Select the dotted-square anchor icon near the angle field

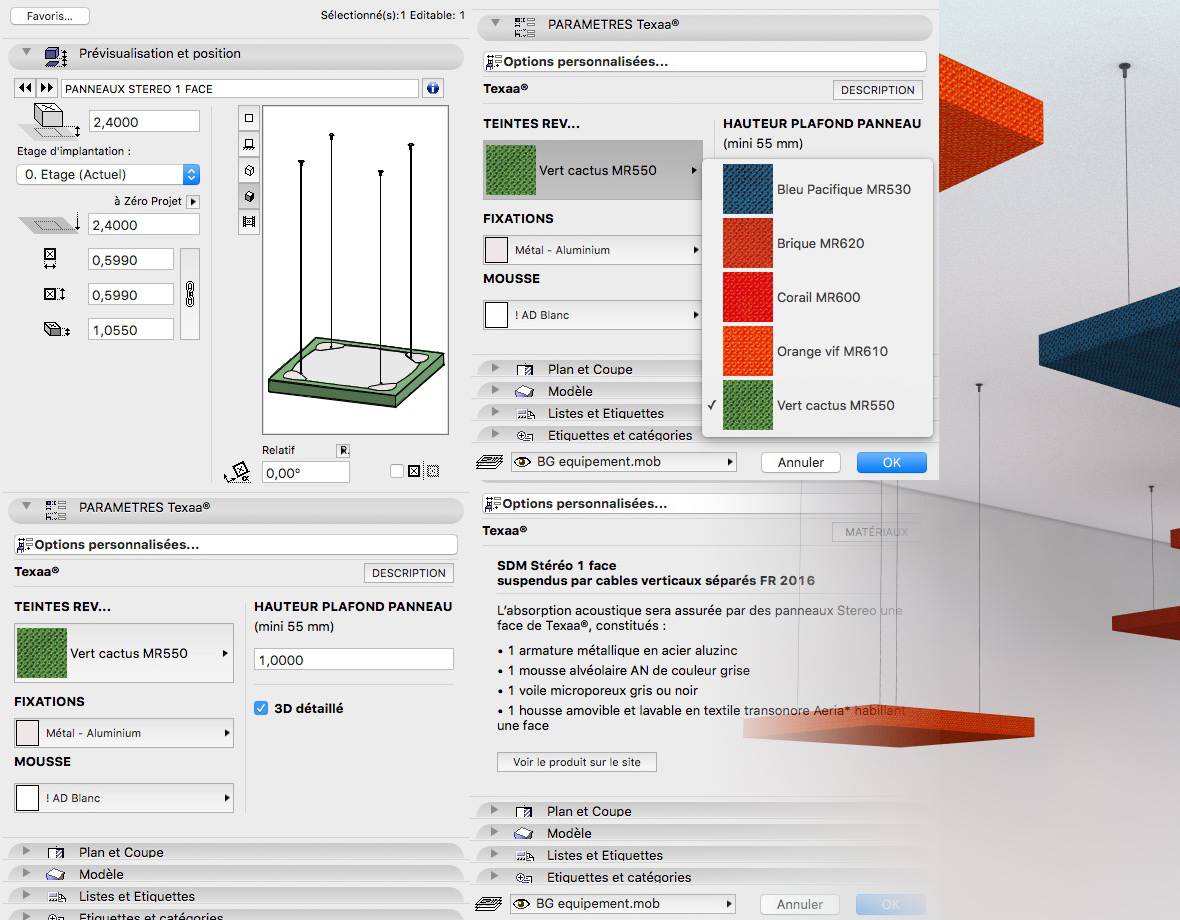tap(433, 471)
